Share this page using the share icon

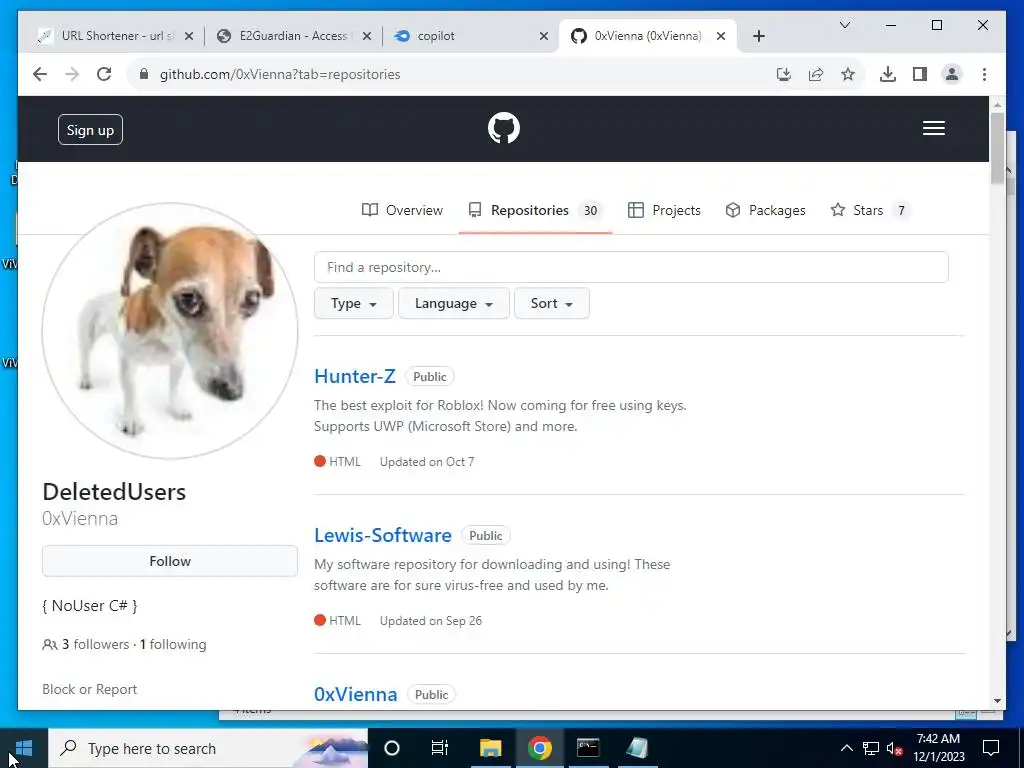pyautogui.click(x=816, y=74)
